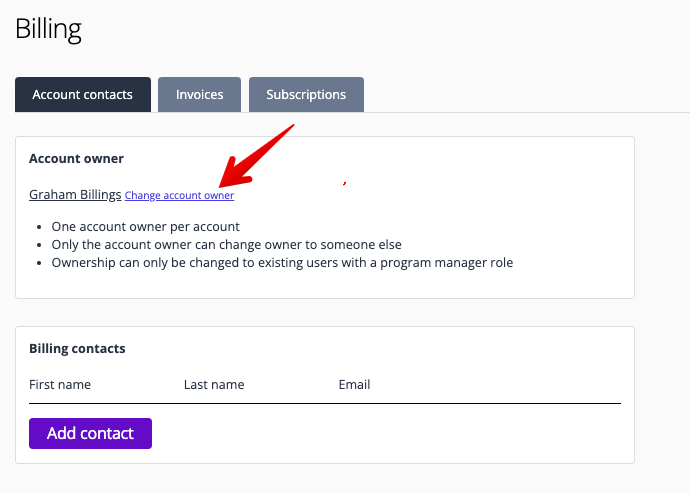Select the text 'One account owner per account'

146,227
